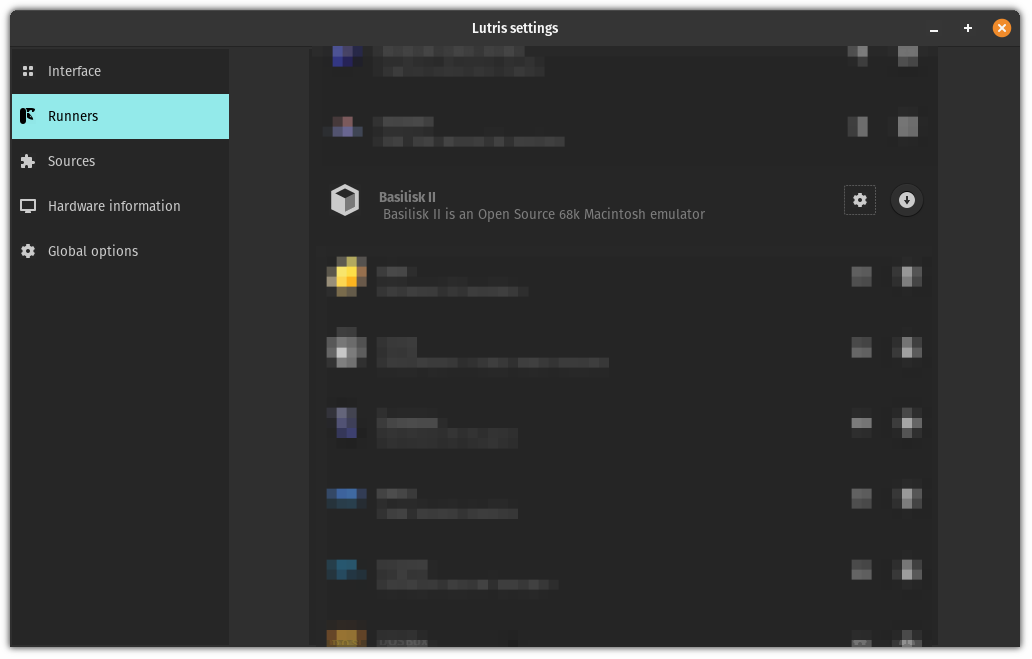This screenshot has width=1032, height=659.
Task: Click the Basilisk II download arrow icon
Action: (907, 200)
